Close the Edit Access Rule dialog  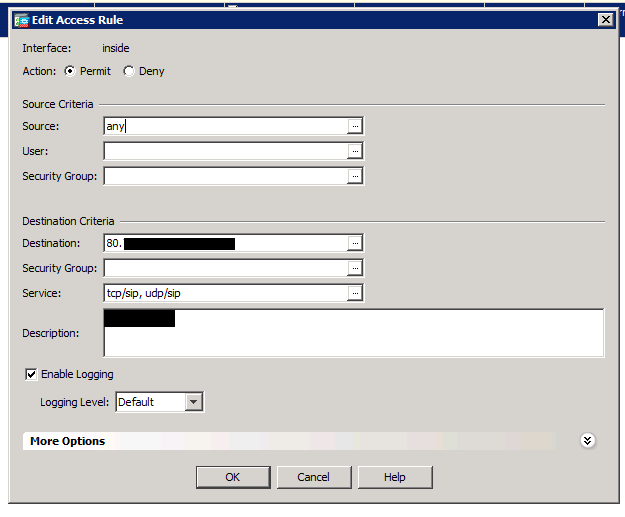tap(605, 20)
